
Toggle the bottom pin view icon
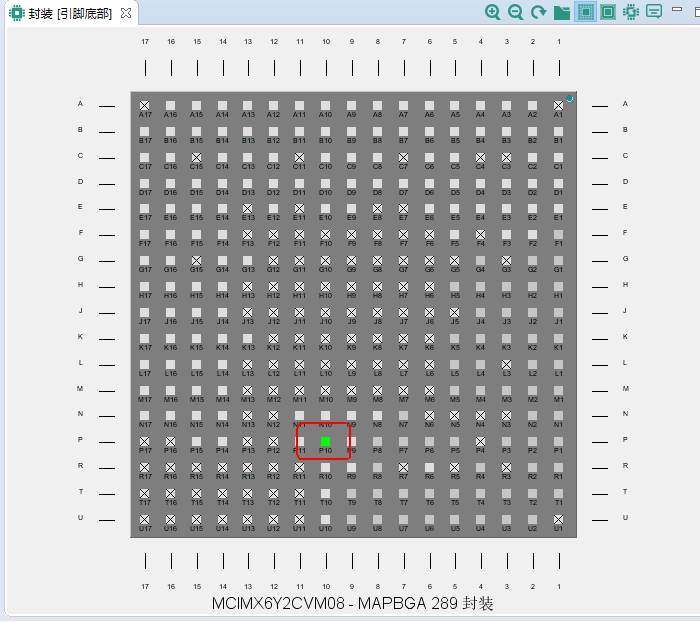click(x=586, y=12)
